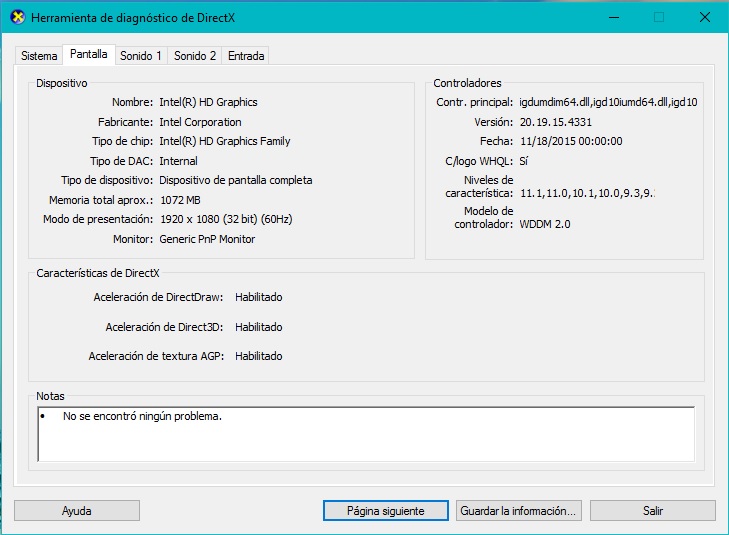Click the C/logo WHQL 'Sí' value
Image resolution: width=729 pixels, height=535 pixels.
(524, 161)
